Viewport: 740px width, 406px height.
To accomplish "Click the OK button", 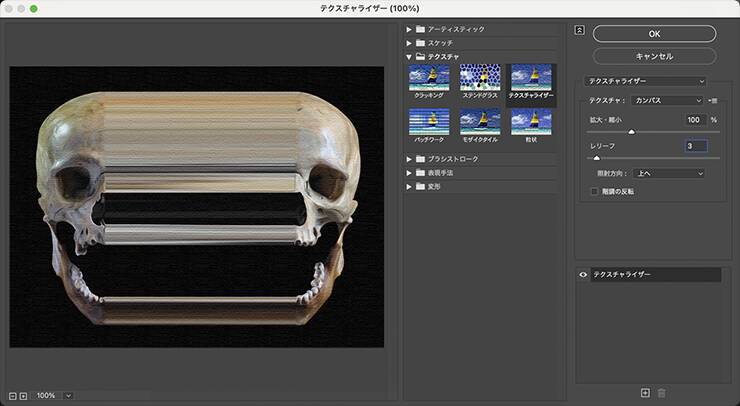I will click(x=654, y=34).
